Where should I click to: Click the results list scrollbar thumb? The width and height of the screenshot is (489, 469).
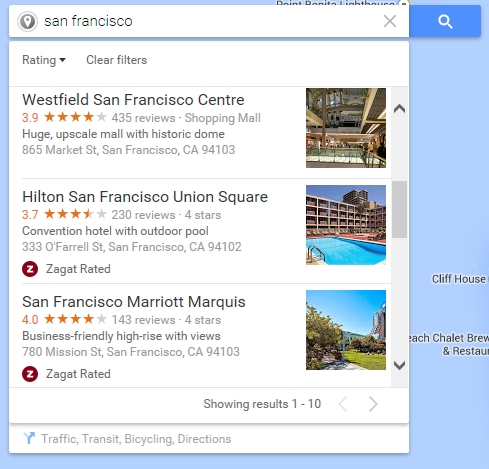coord(399,209)
